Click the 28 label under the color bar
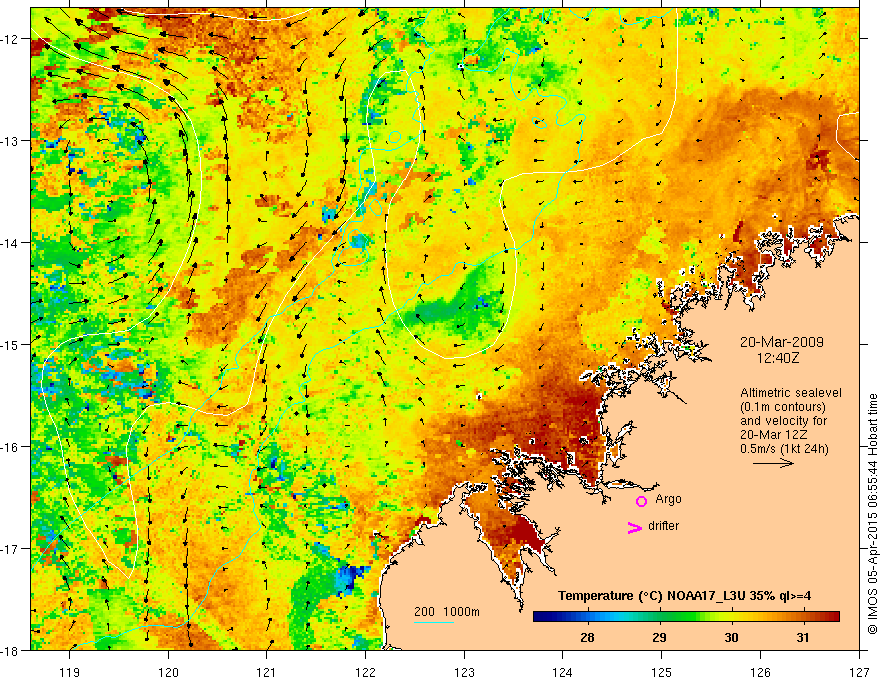 588,638
